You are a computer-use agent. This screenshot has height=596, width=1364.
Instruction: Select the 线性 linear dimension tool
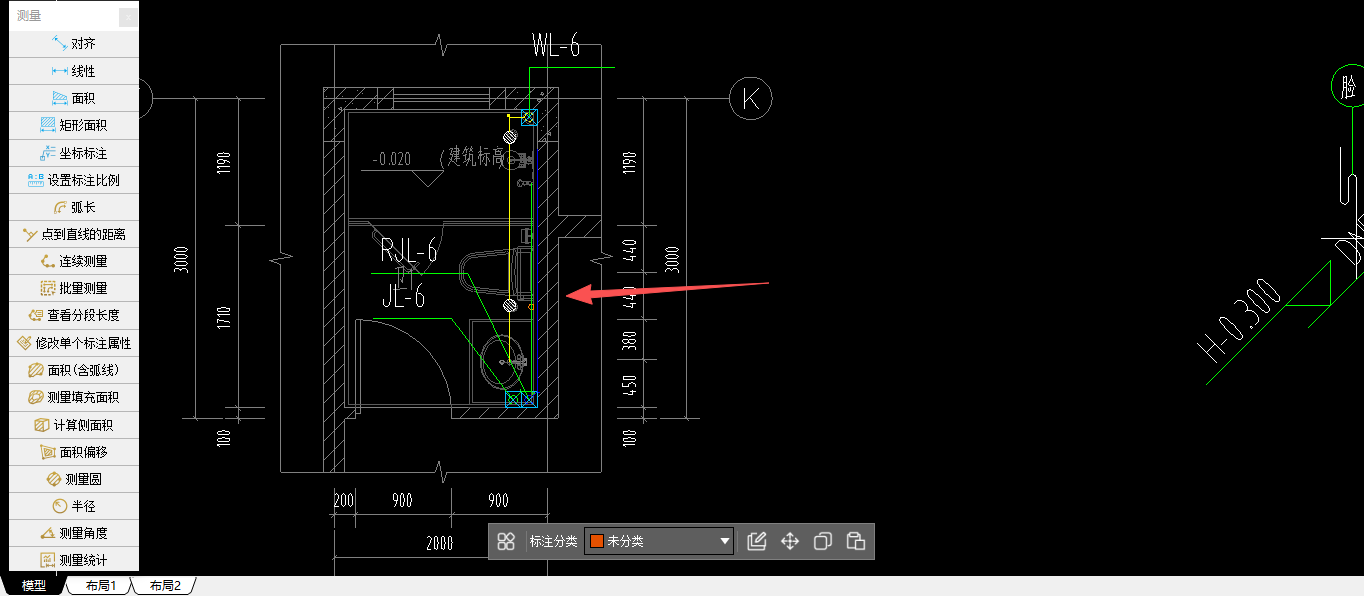(x=73, y=71)
